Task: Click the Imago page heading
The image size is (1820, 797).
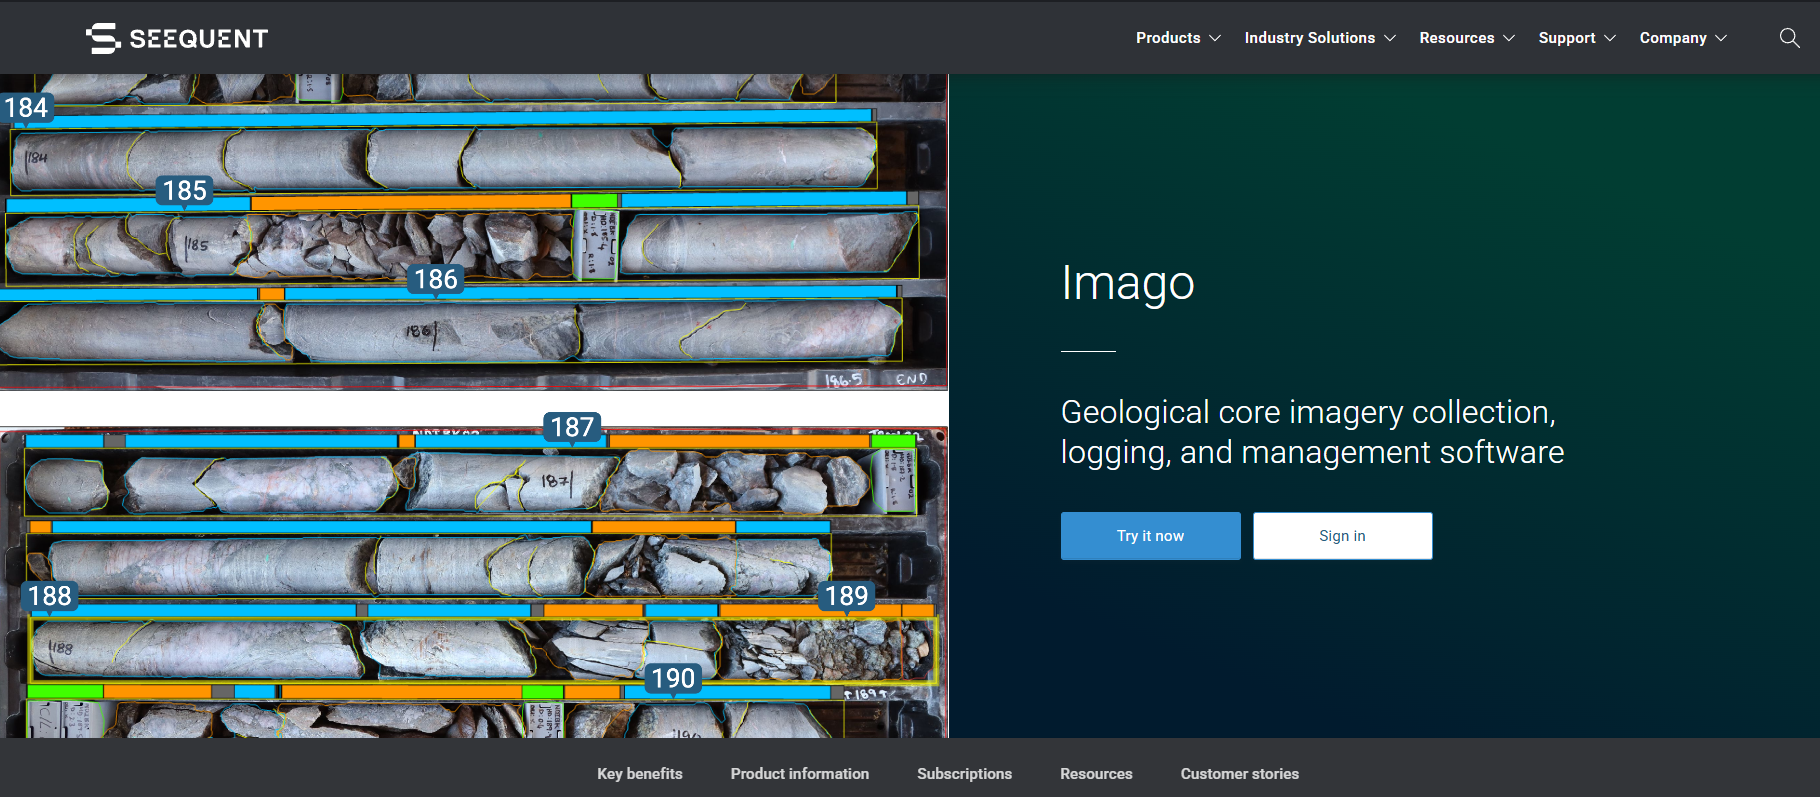Action: (x=1128, y=283)
